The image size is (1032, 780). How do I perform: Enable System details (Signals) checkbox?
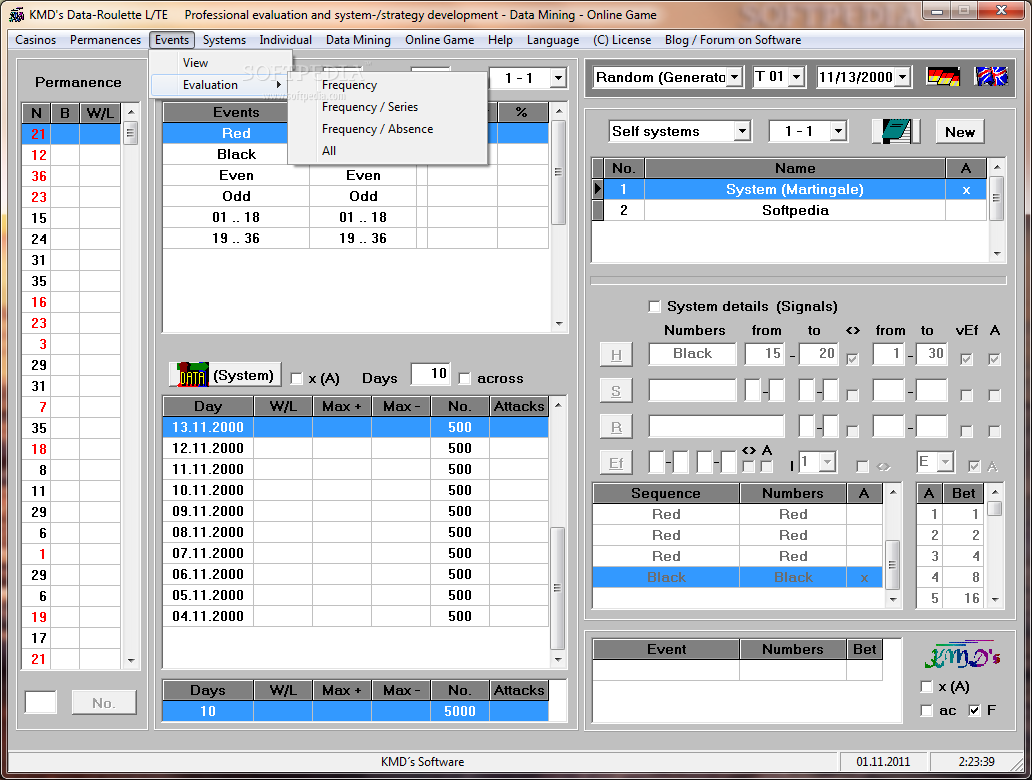coord(654,307)
